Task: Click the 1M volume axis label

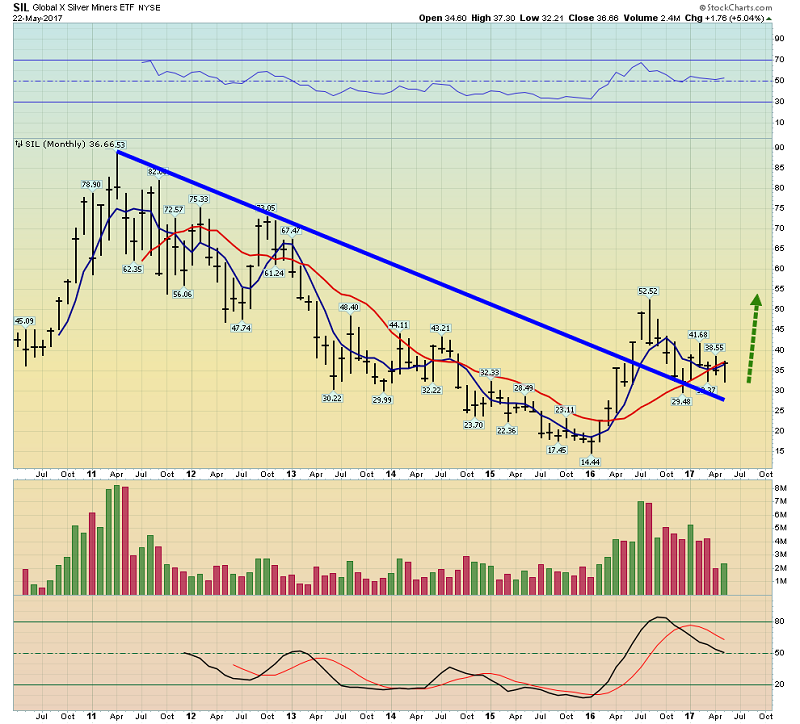Action: (x=781, y=581)
